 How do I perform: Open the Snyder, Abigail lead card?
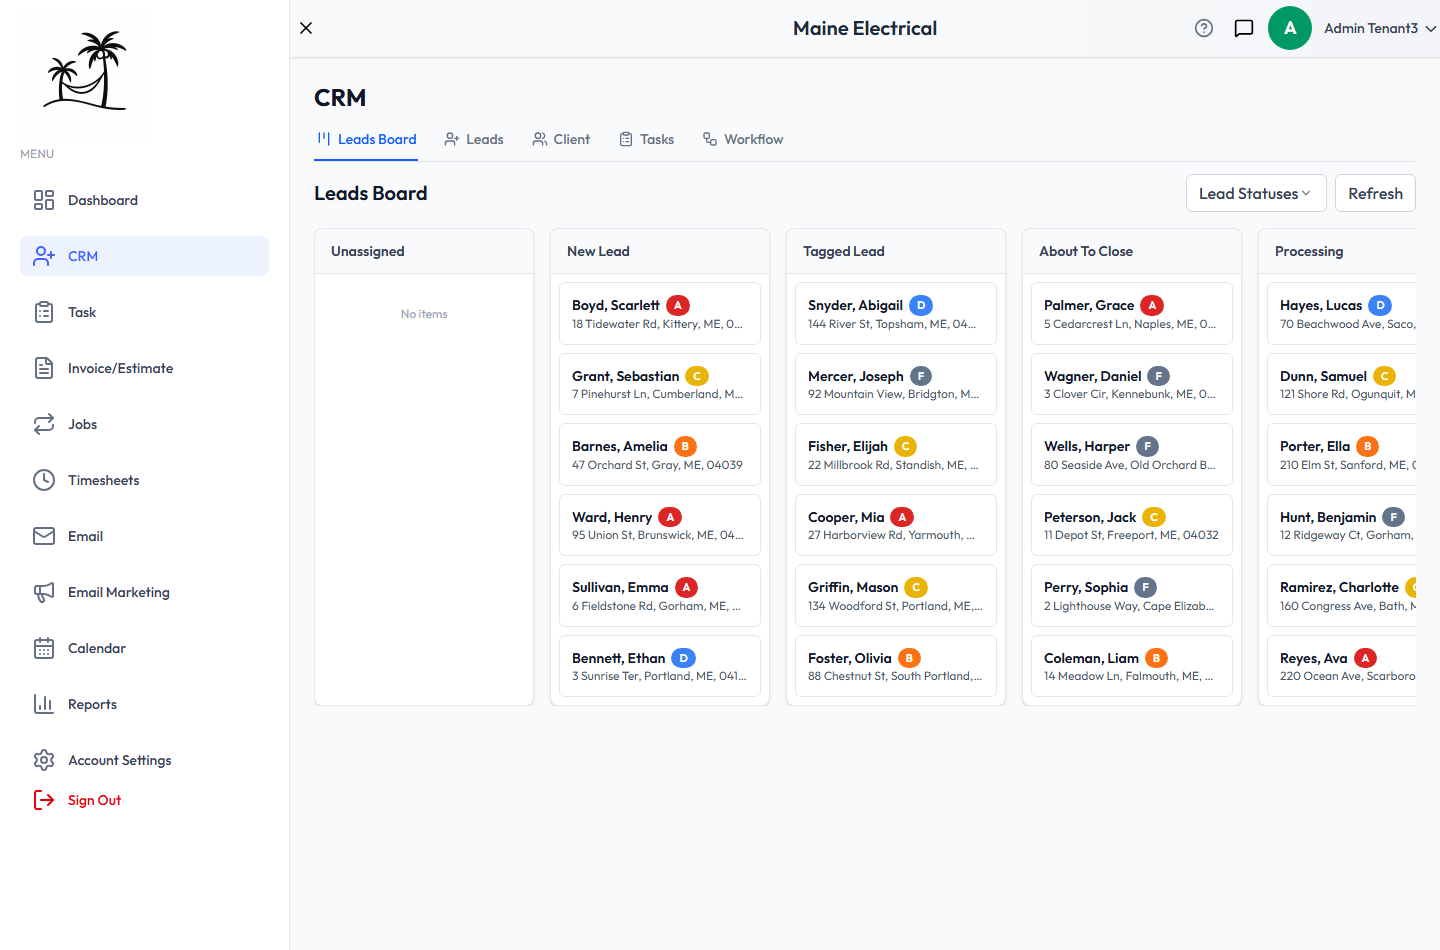coord(896,314)
